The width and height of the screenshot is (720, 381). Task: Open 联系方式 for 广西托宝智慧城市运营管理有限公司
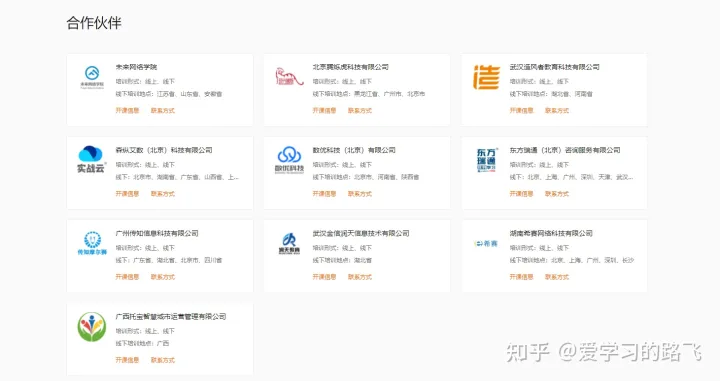point(163,360)
